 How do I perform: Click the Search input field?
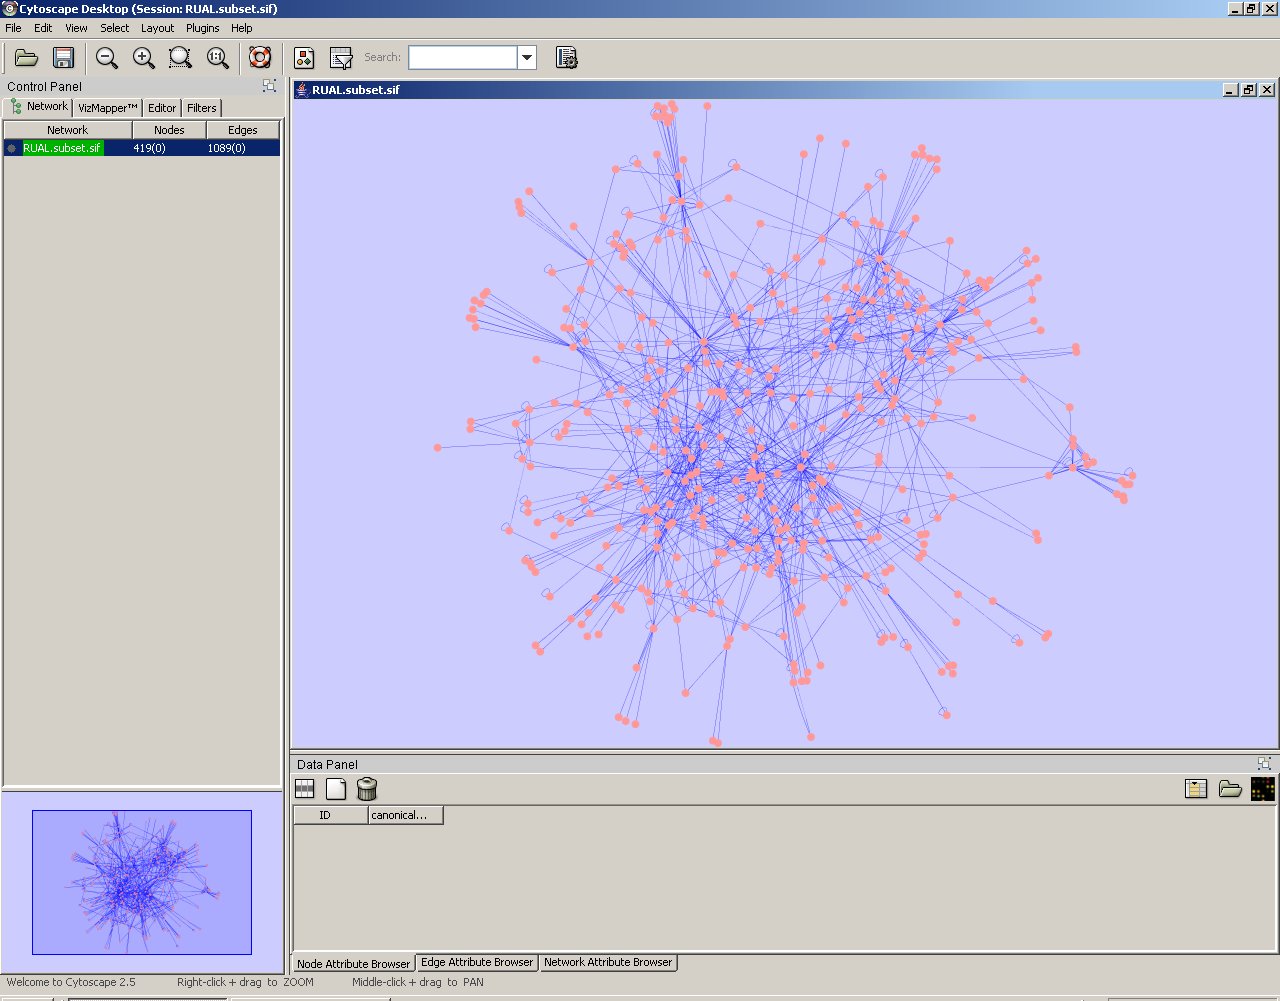pyautogui.click(x=462, y=58)
